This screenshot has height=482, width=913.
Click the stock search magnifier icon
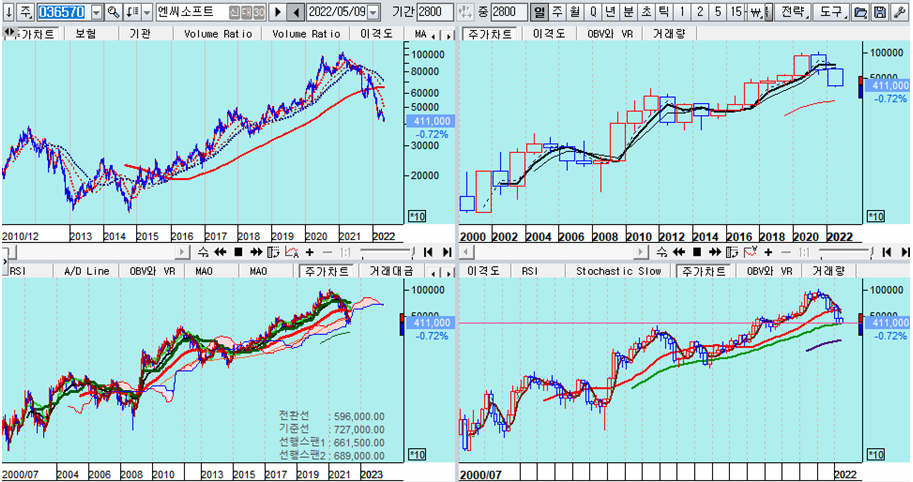(x=113, y=12)
